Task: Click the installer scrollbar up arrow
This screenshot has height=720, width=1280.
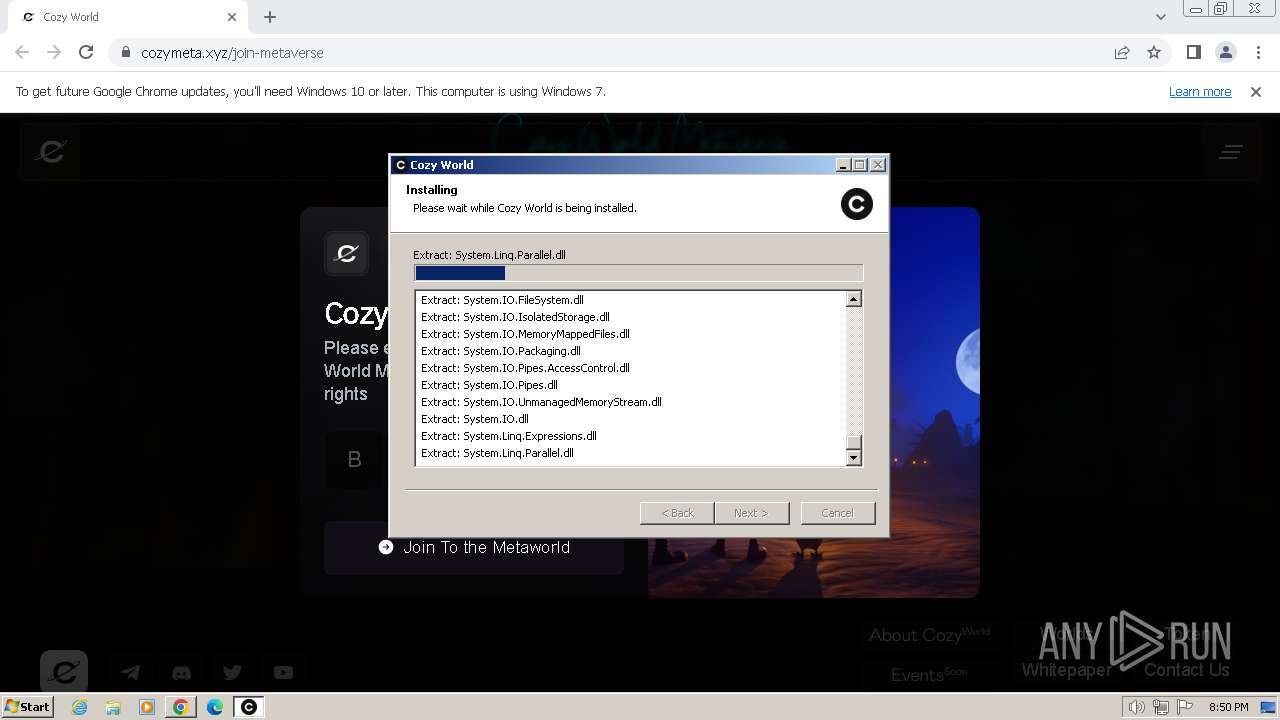Action: [x=854, y=299]
